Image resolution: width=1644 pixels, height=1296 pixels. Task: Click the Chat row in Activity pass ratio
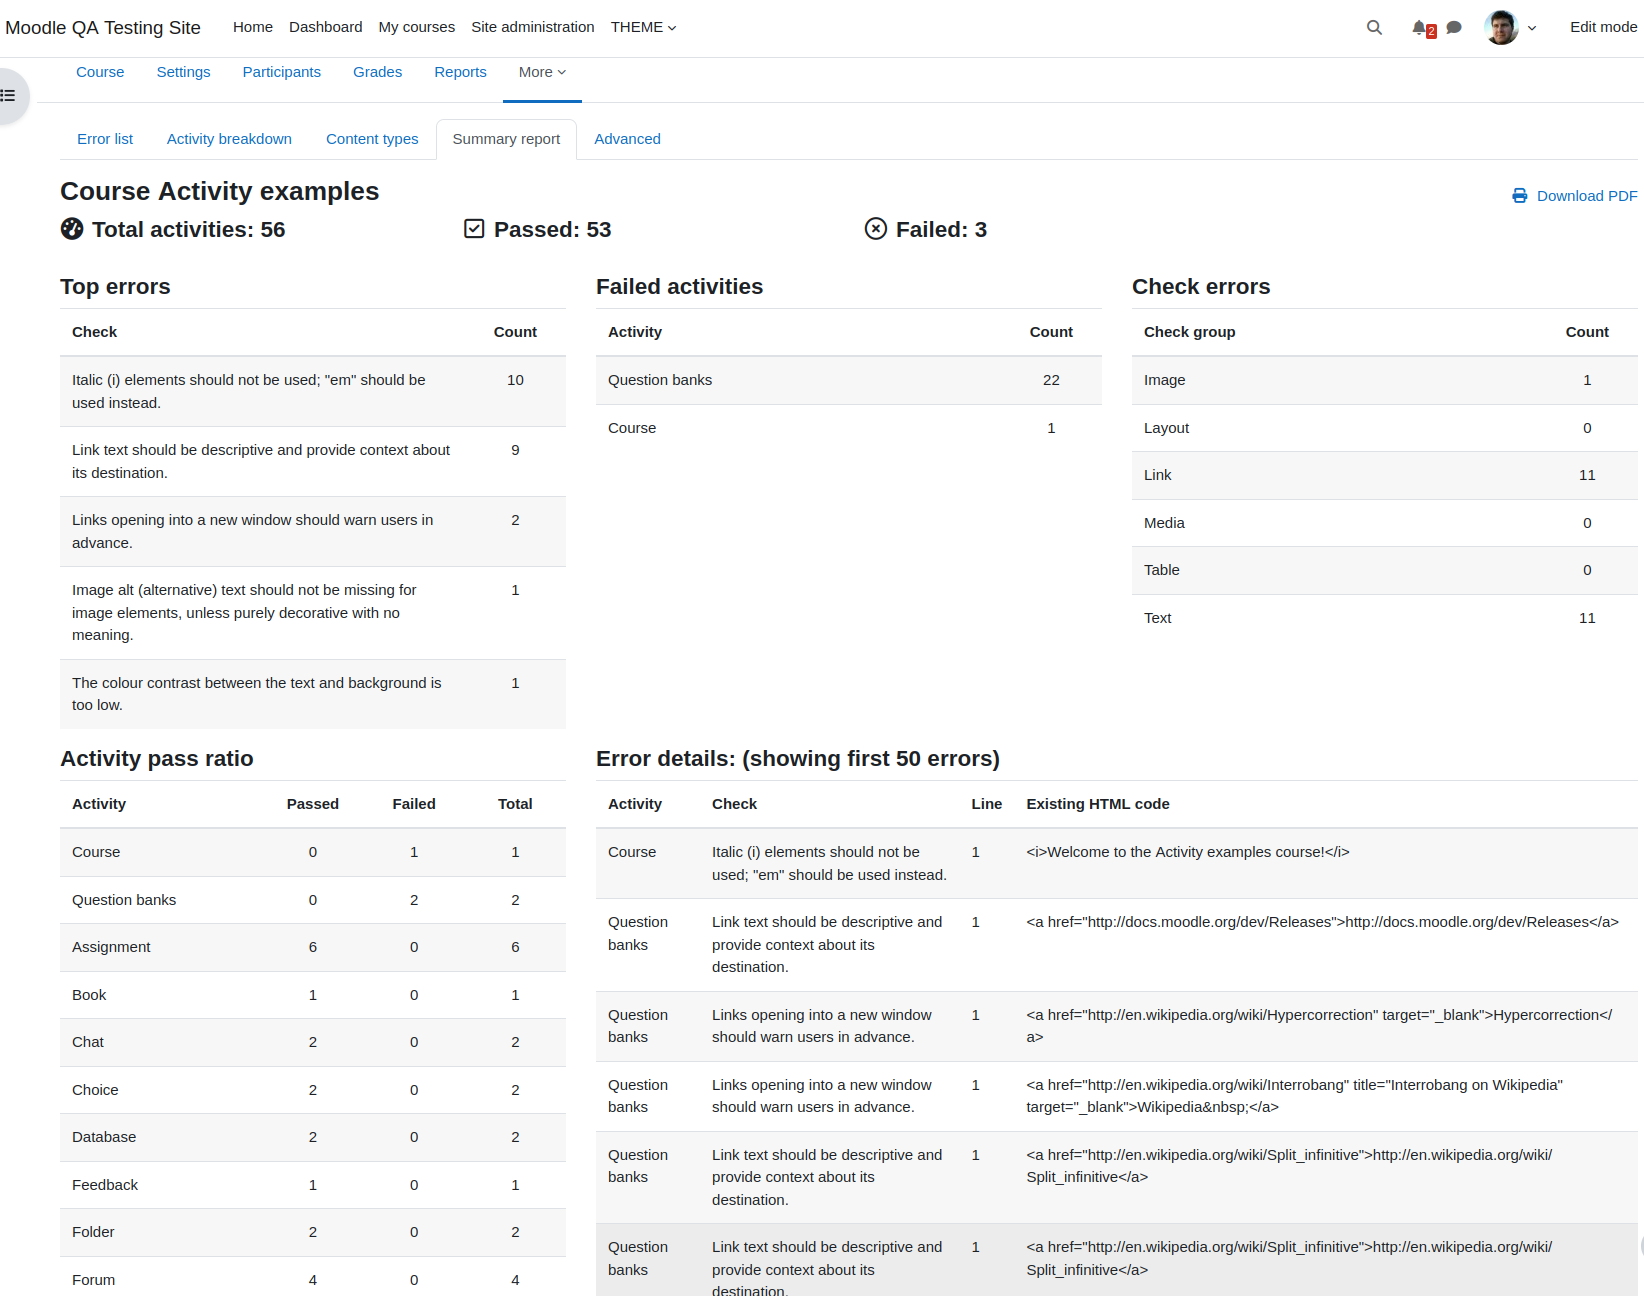pyautogui.click(x=313, y=1042)
